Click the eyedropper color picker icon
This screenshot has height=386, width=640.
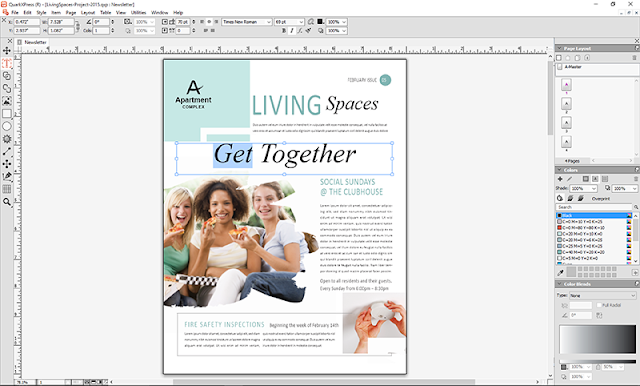click(561, 272)
